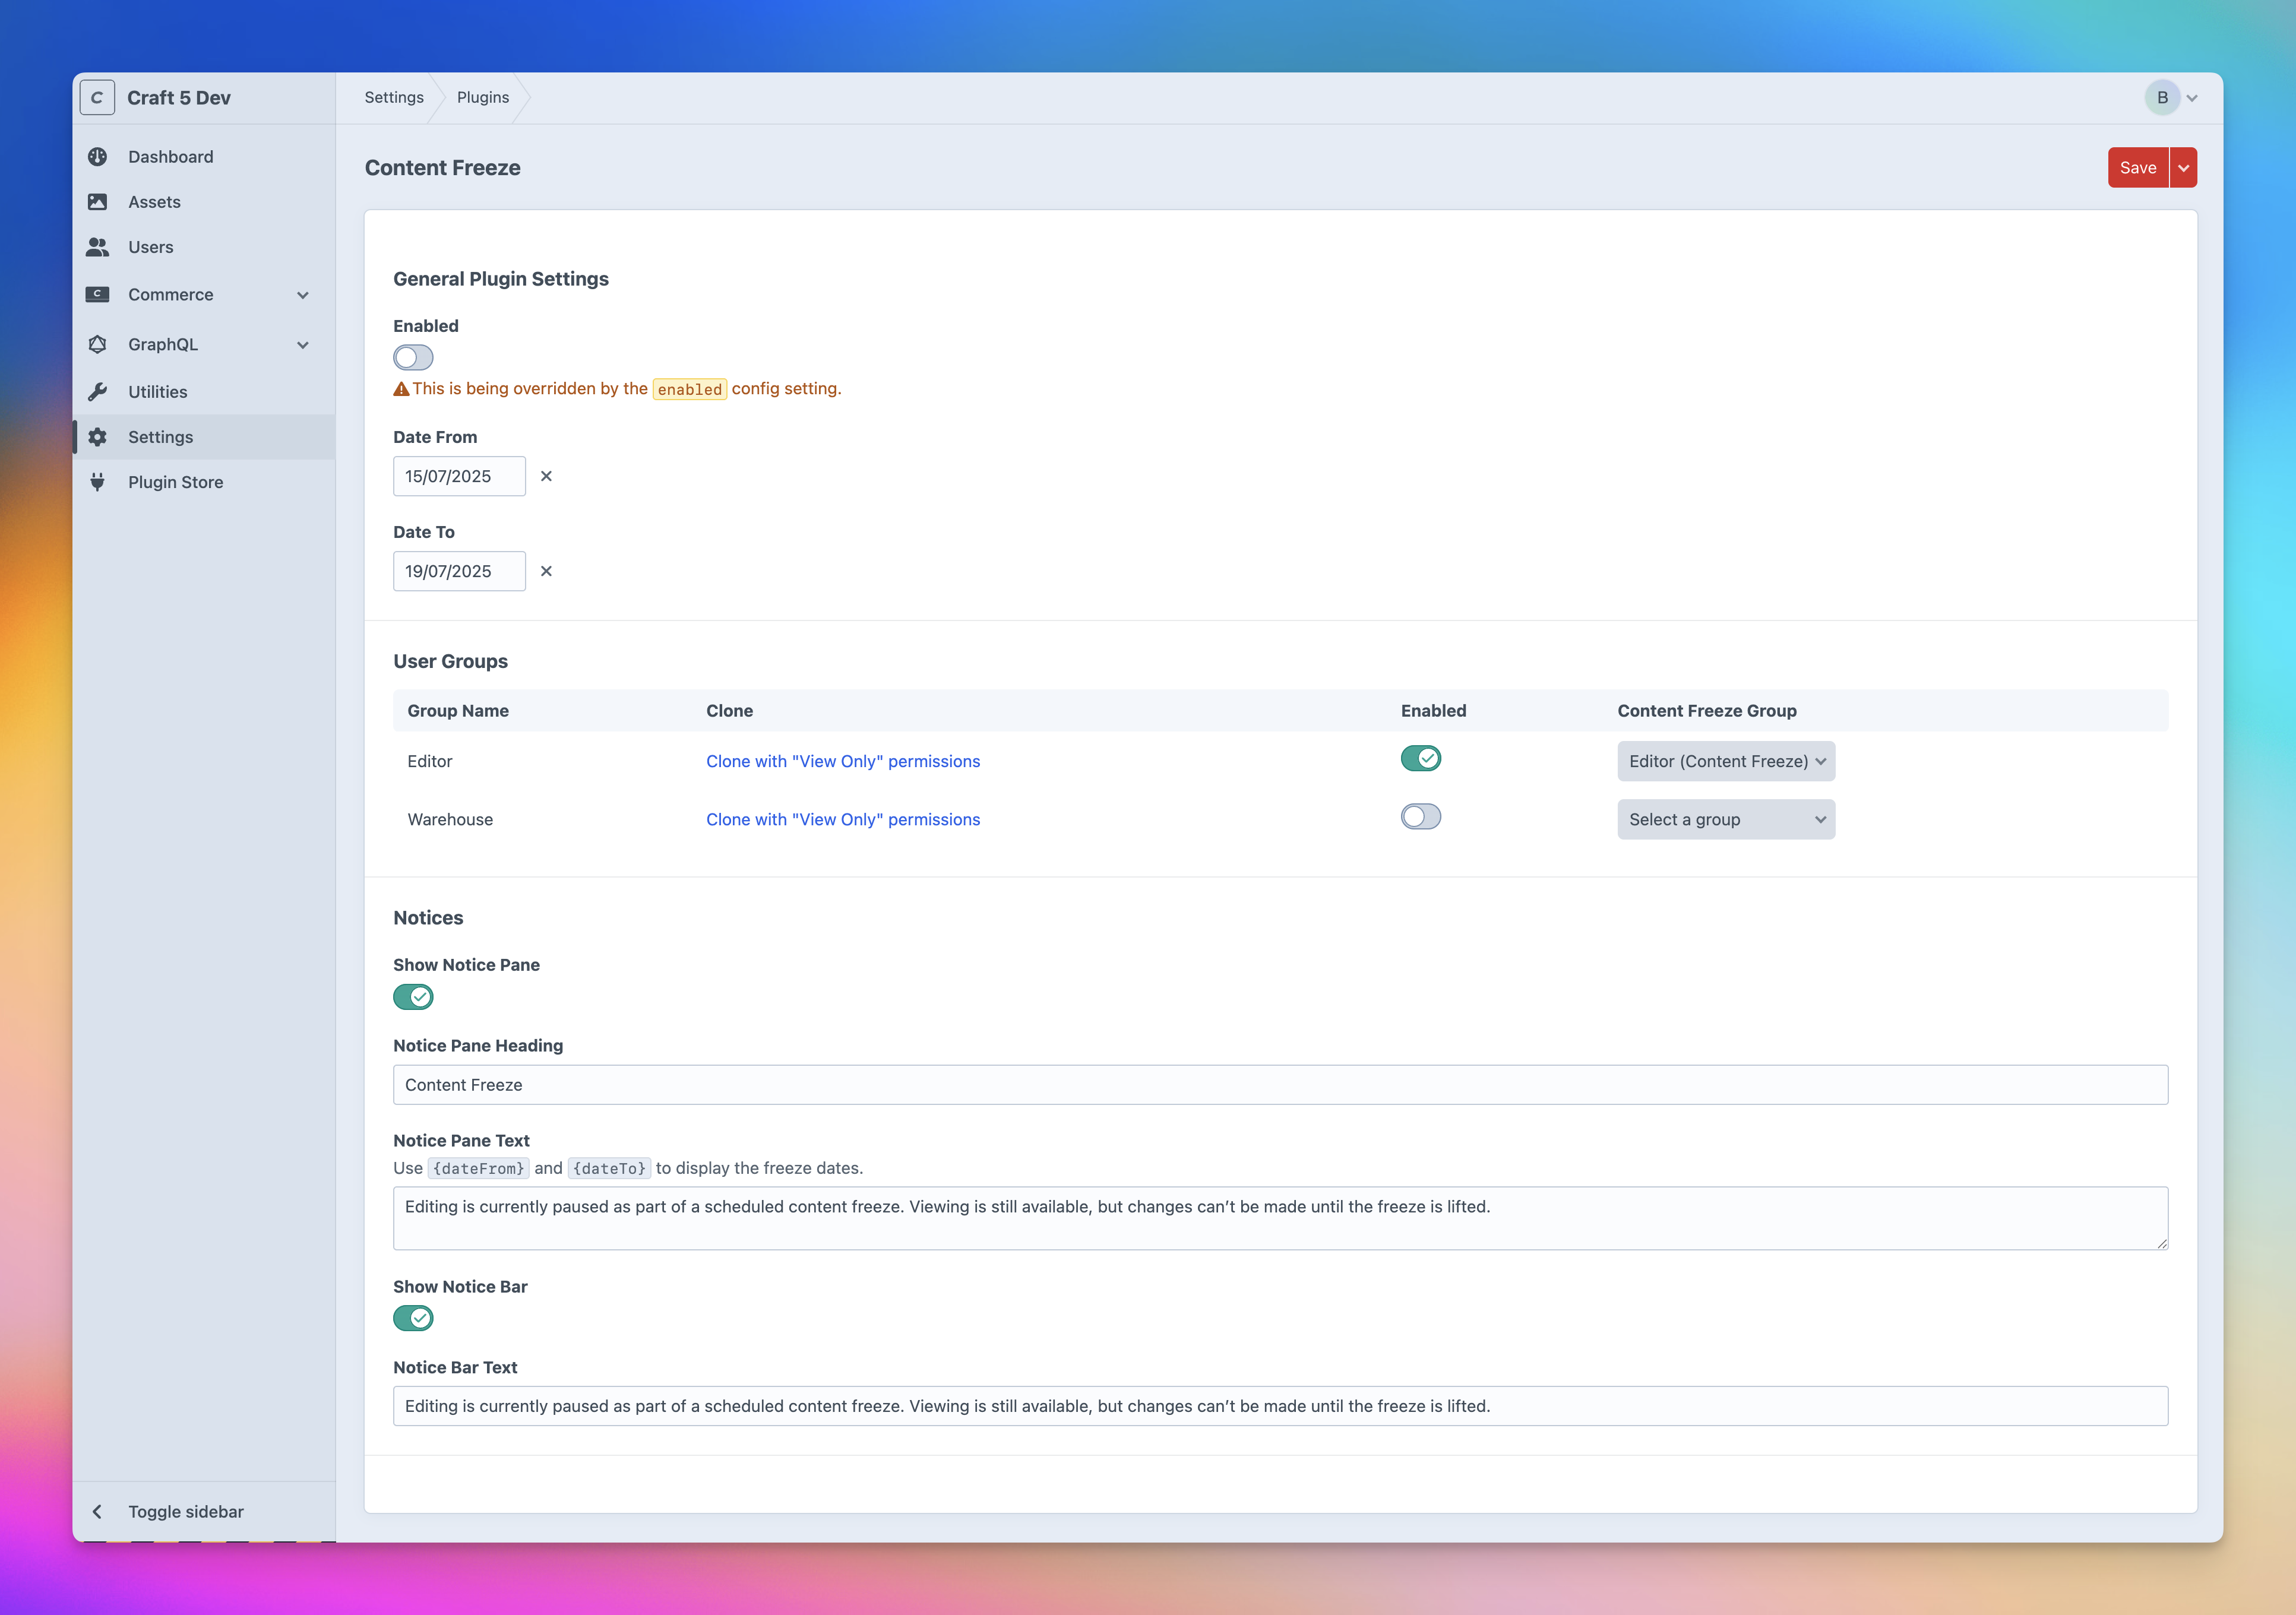Clear the Date From field with X

click(x=546, y=476)
